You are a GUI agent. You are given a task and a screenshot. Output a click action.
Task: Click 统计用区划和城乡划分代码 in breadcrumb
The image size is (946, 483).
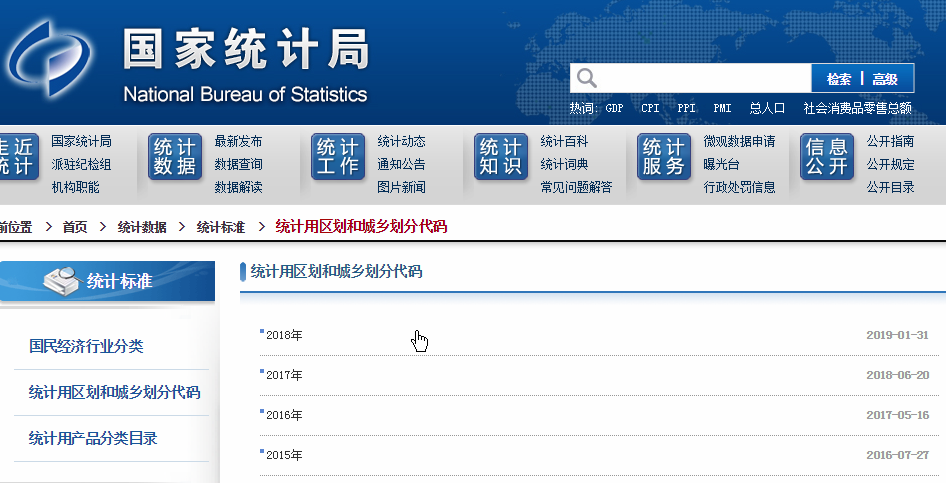click(x=361, y=226)
